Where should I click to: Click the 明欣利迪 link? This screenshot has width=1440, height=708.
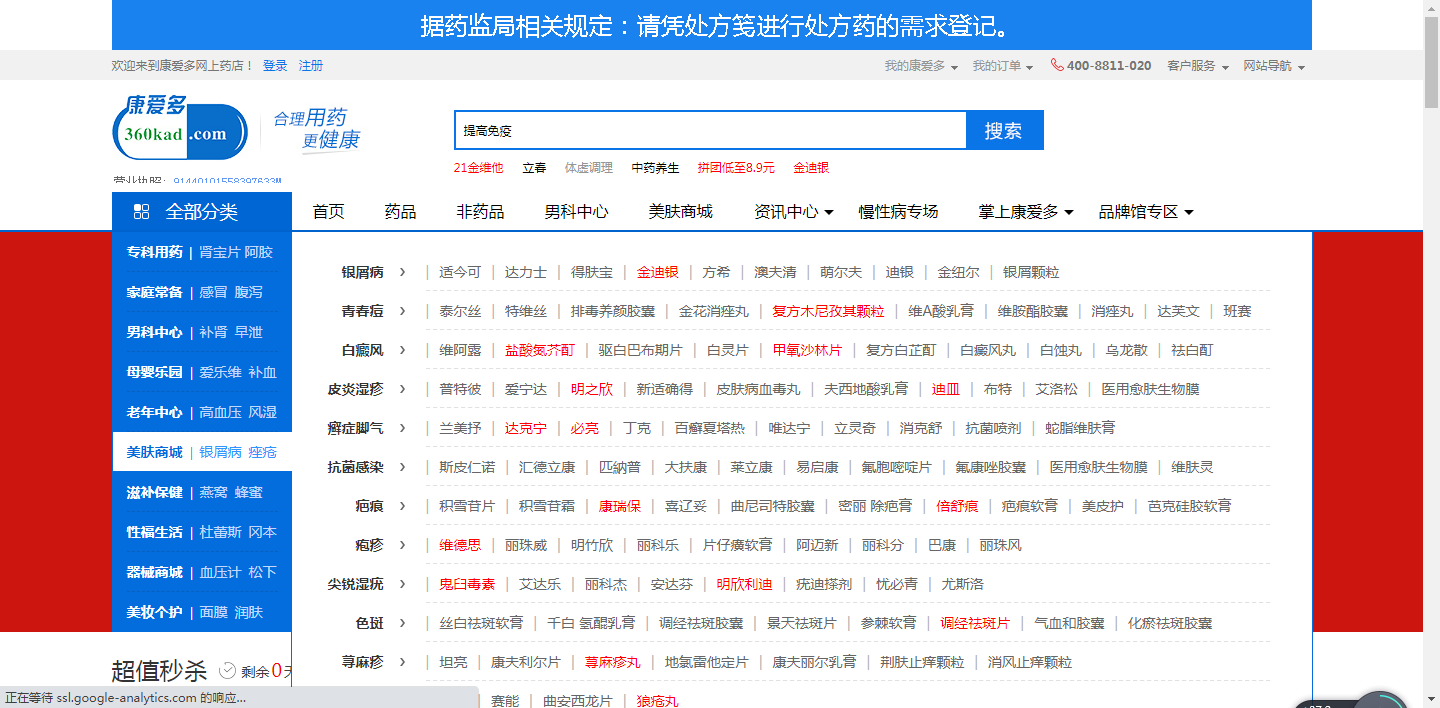(x=744, y=584)
